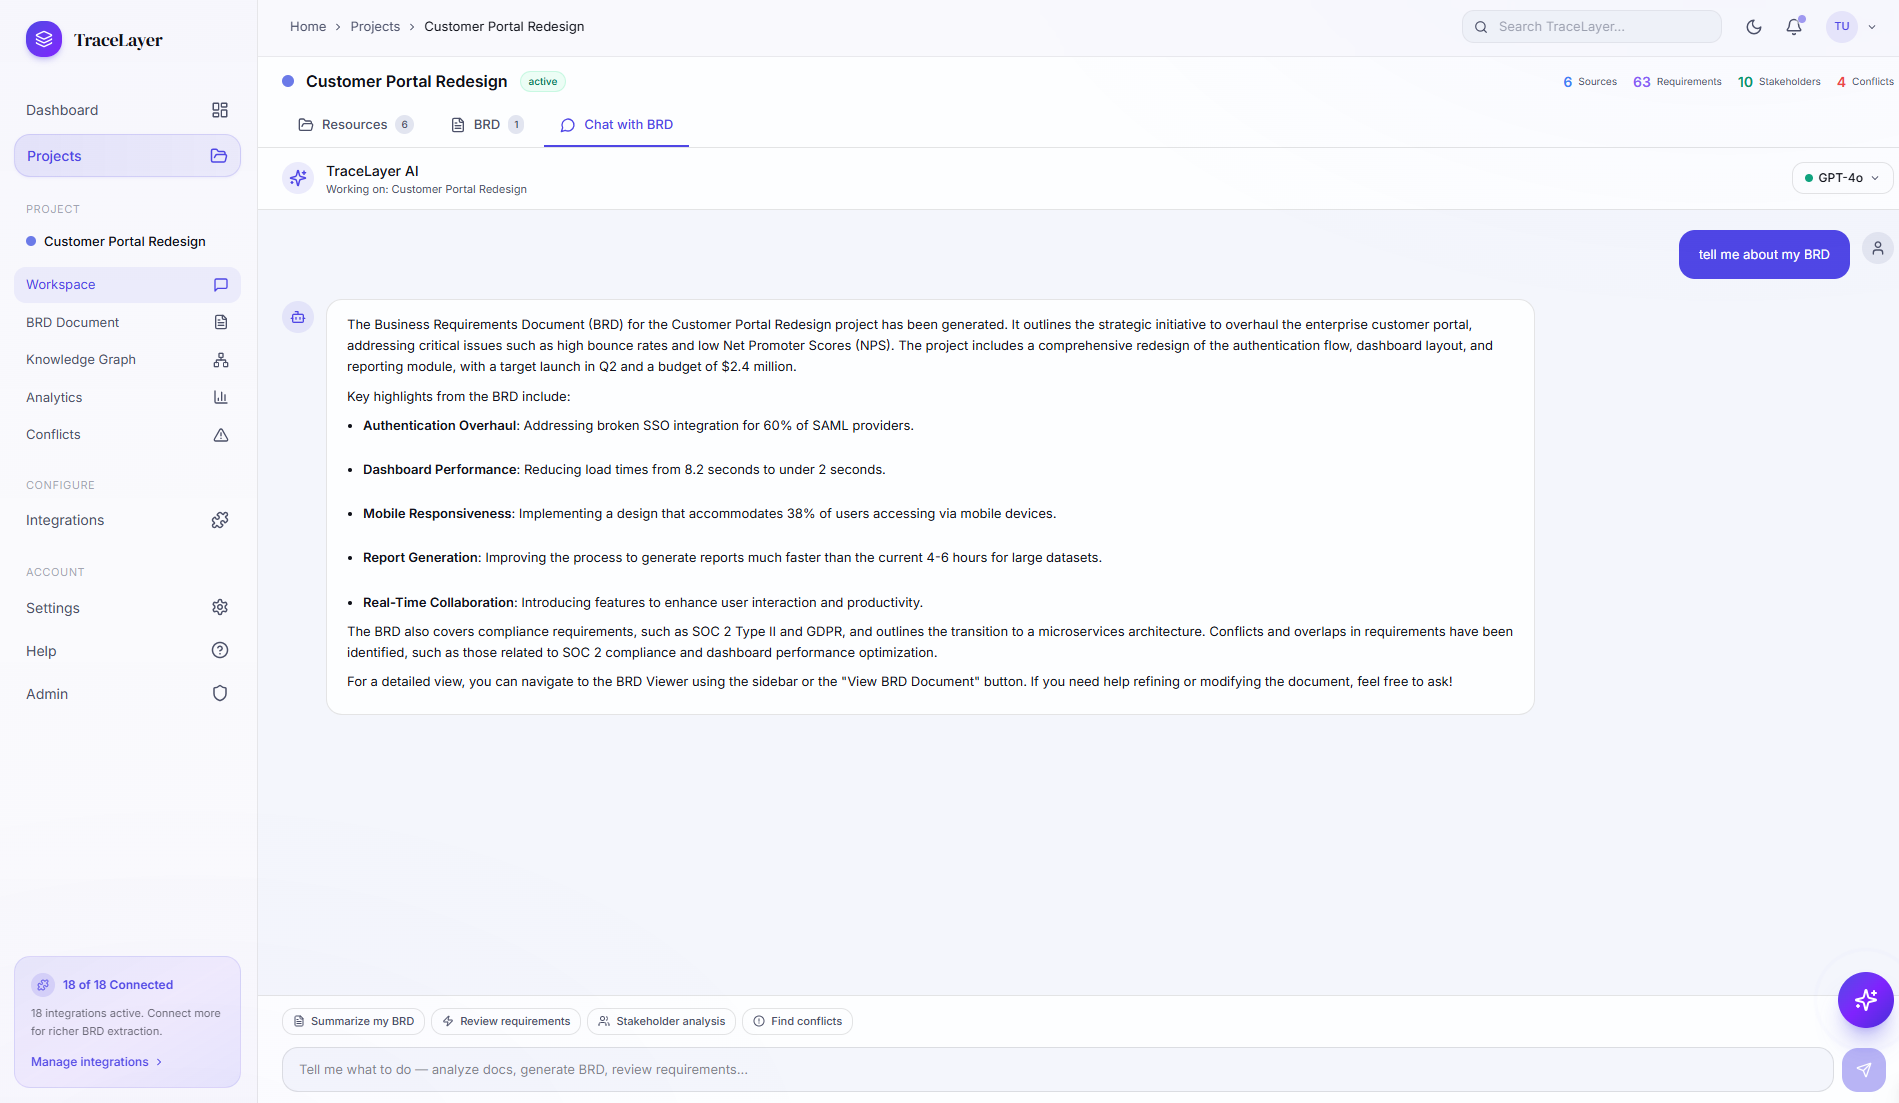Click the TraceLayer logo icon
This screenshot has height=1103, width=1899.
click(x=43, y=40)
